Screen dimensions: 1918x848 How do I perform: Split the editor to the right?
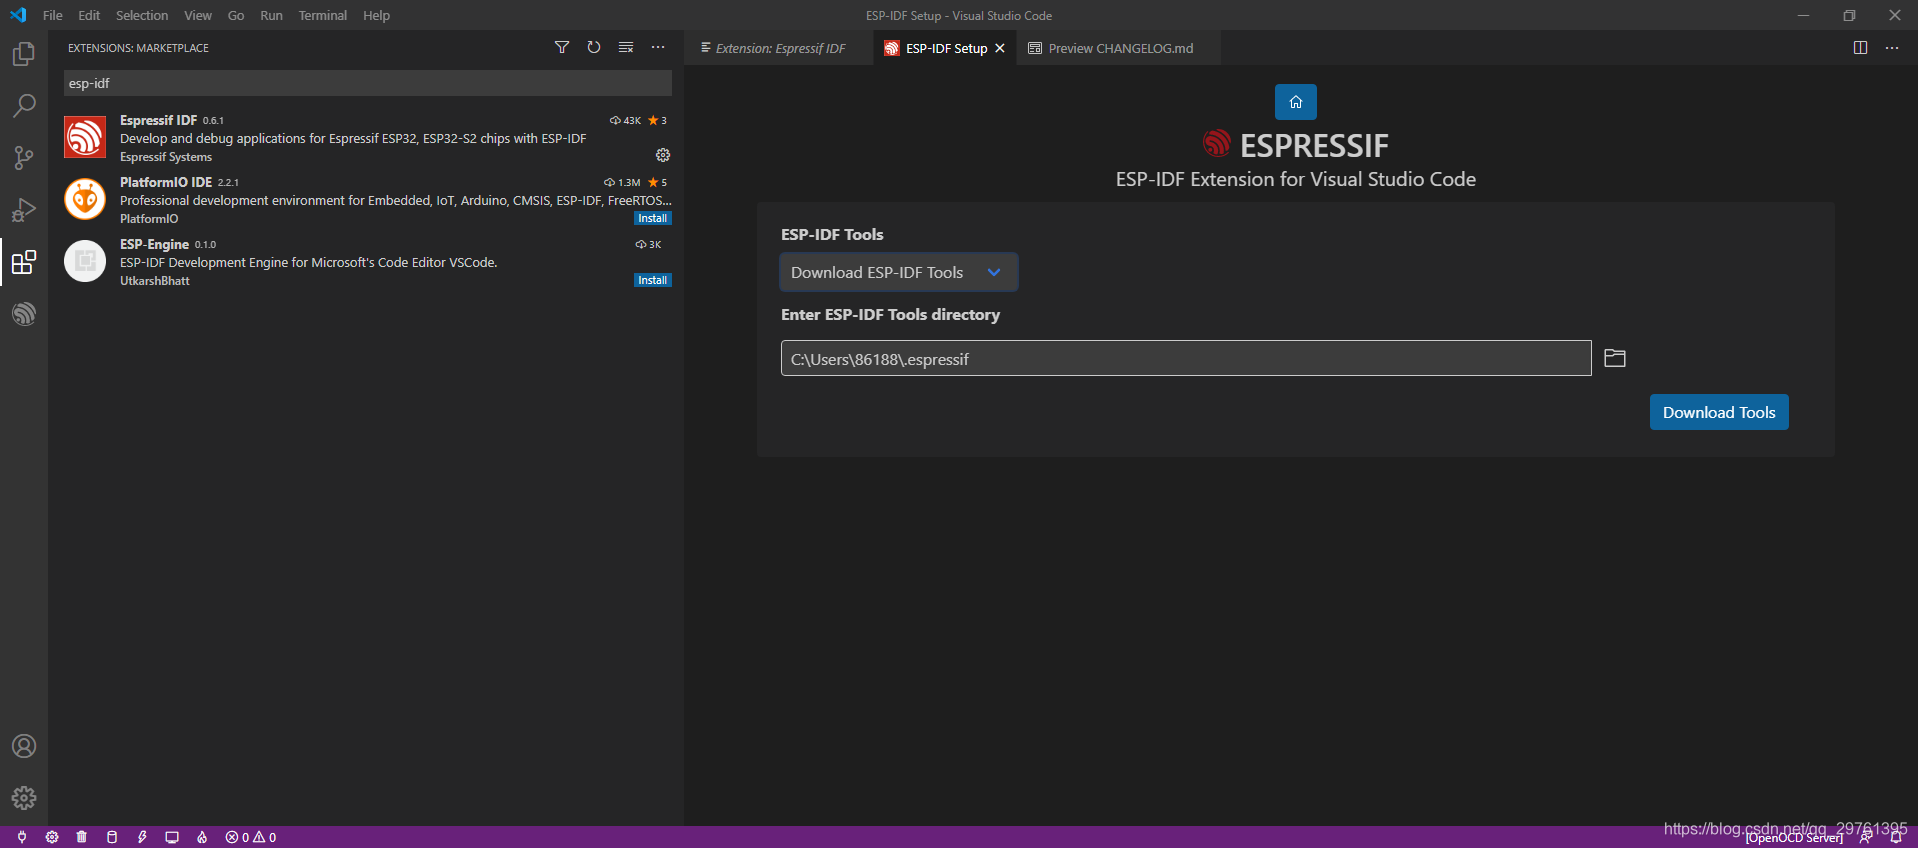click(1860, 48)
